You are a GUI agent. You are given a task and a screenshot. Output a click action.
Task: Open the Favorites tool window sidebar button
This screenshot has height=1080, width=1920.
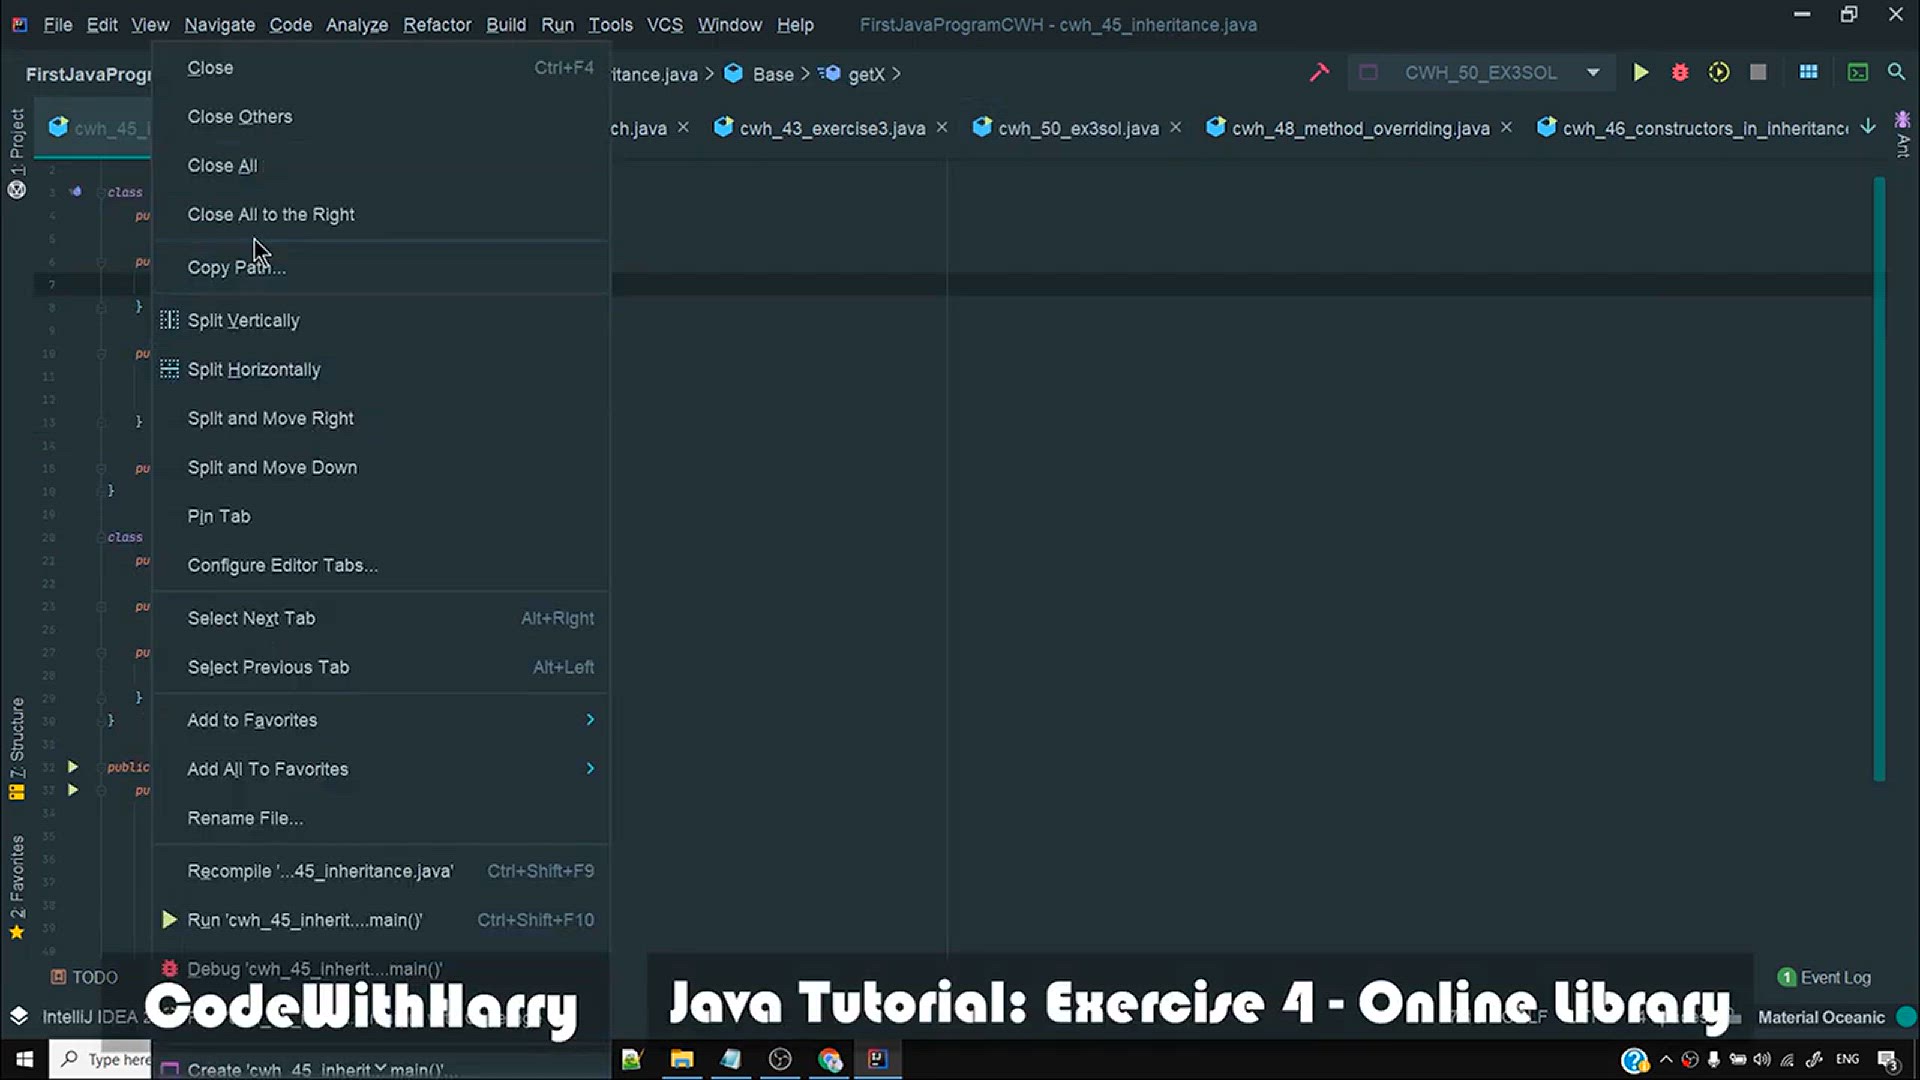[x=17, y=886]
